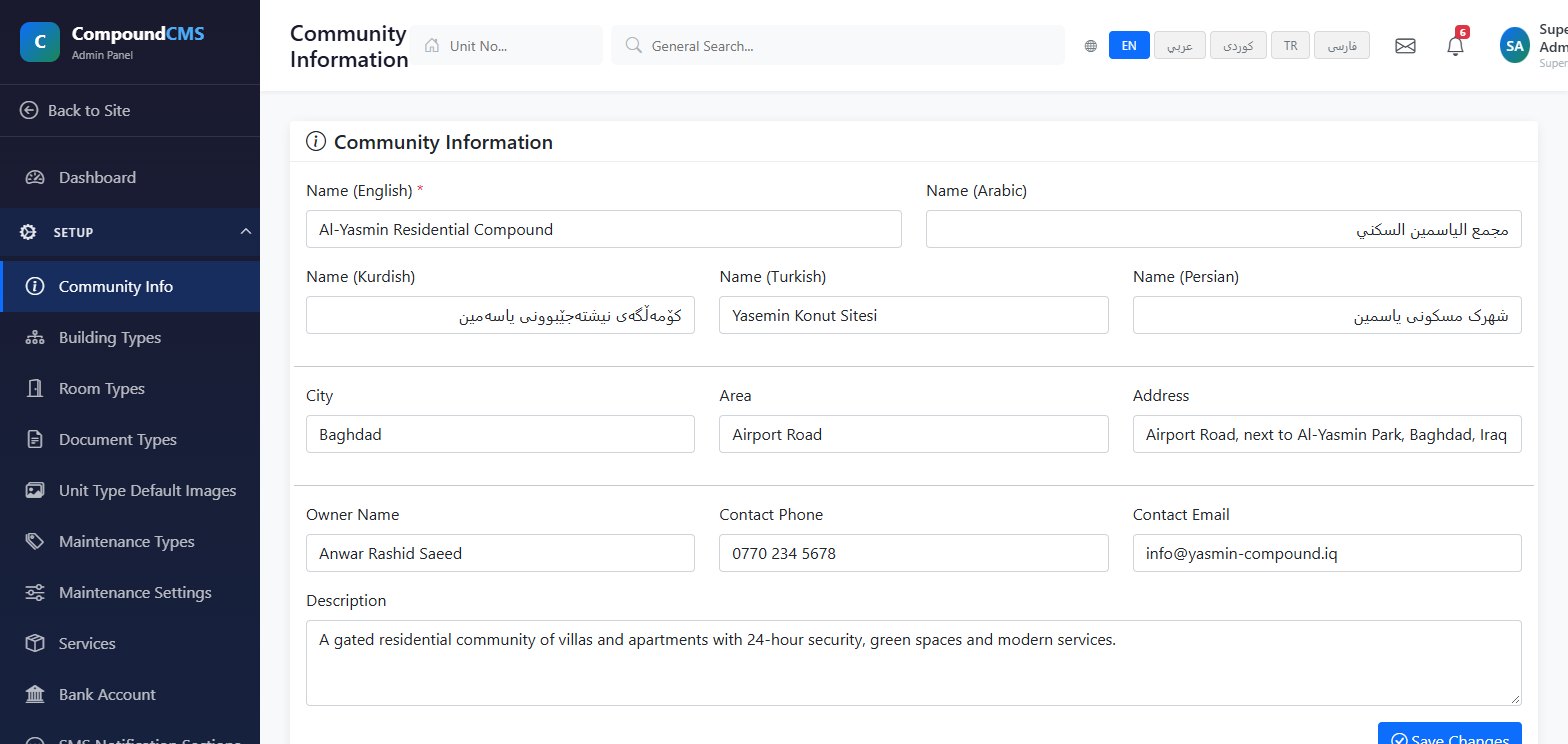Click the Description text area
The height and width of the screenshot is (744, 1568).
coord(914,663)
